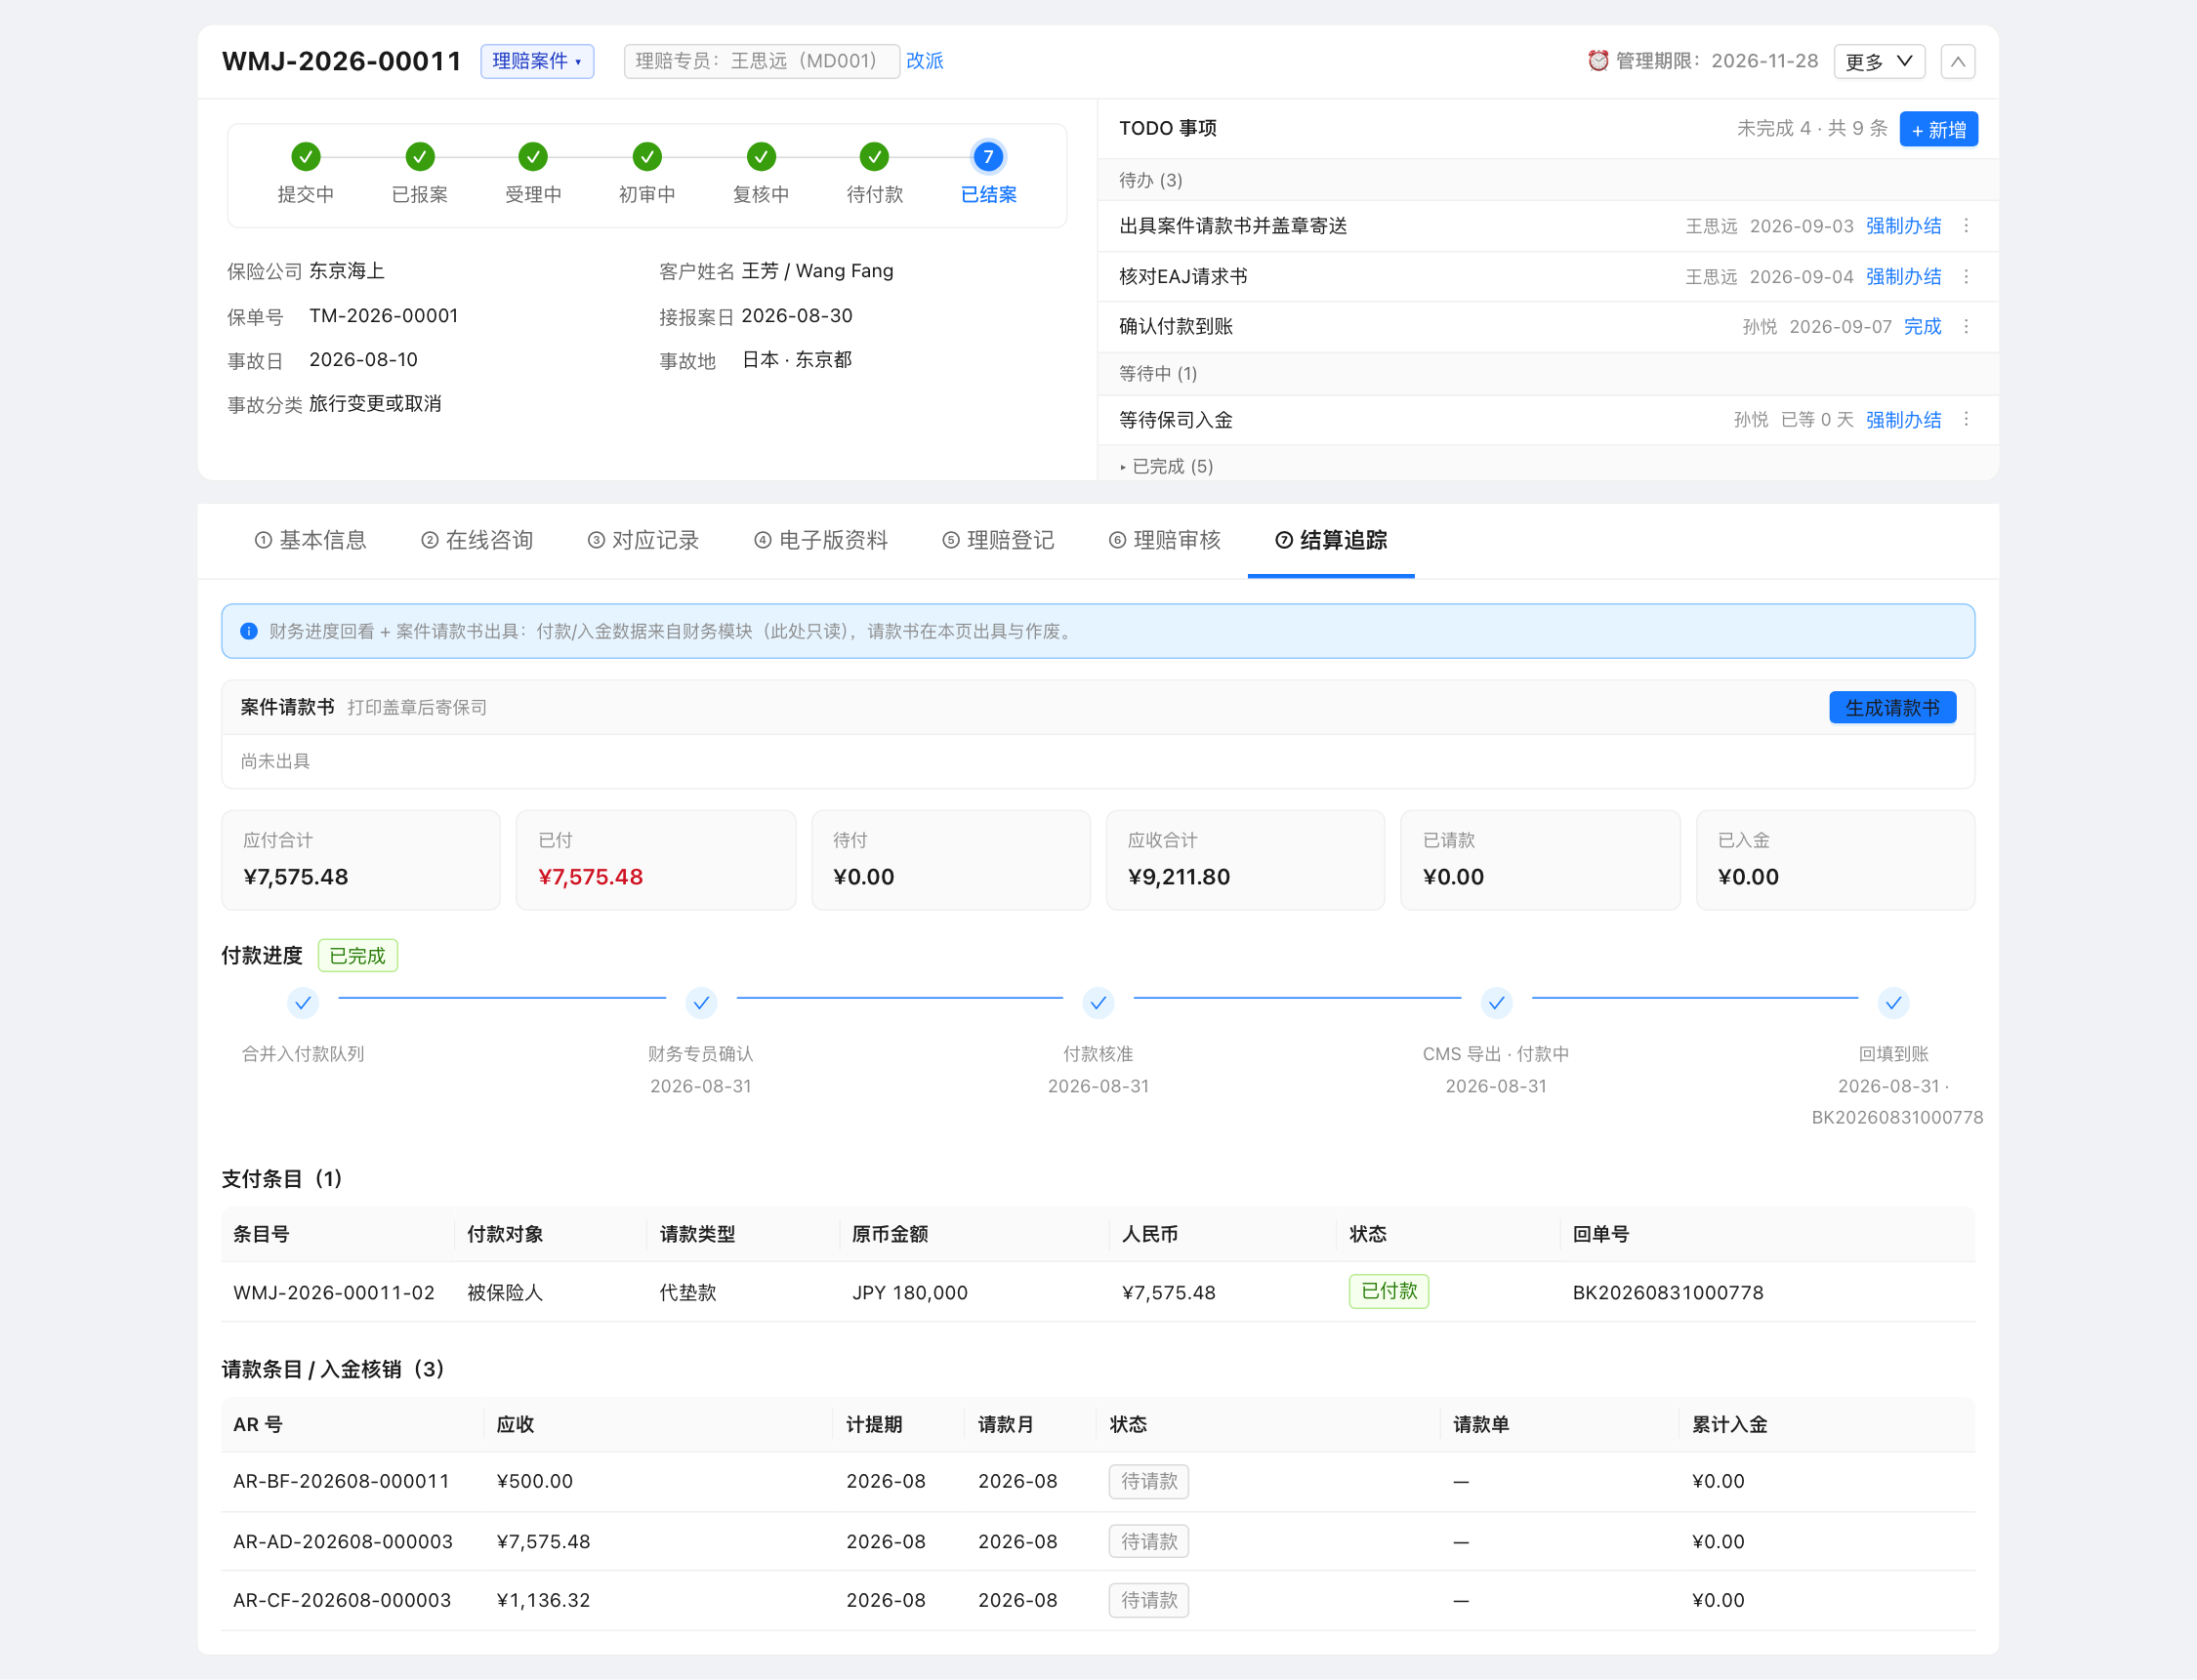Click 强制办结 for 出具案件请款书并盖章寄送
Image resolution: width=2197 pixels, height=1680 pixels.
1903,226
